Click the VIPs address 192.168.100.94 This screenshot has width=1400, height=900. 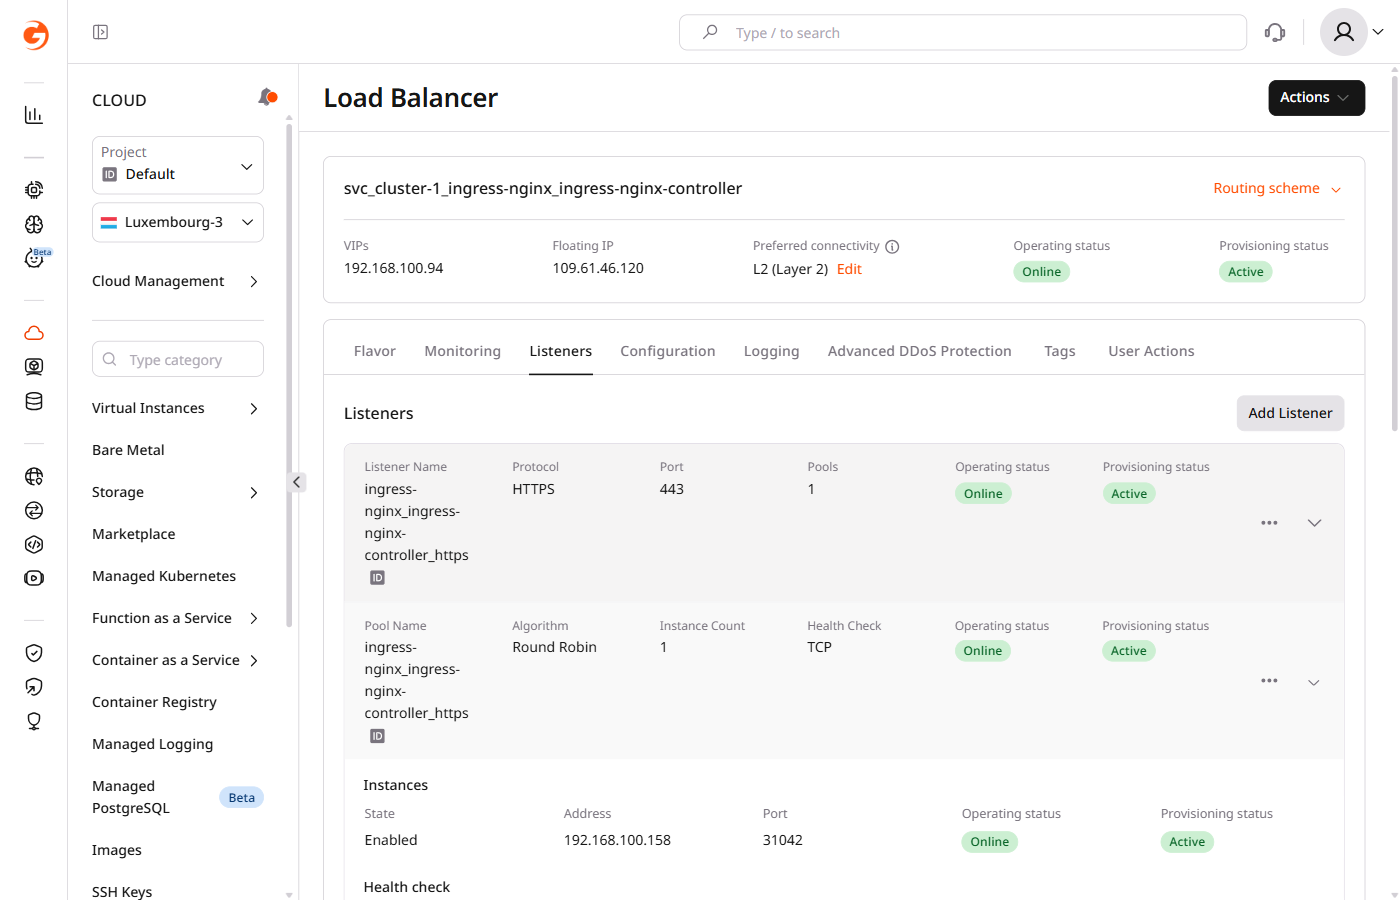coord(394,268)
